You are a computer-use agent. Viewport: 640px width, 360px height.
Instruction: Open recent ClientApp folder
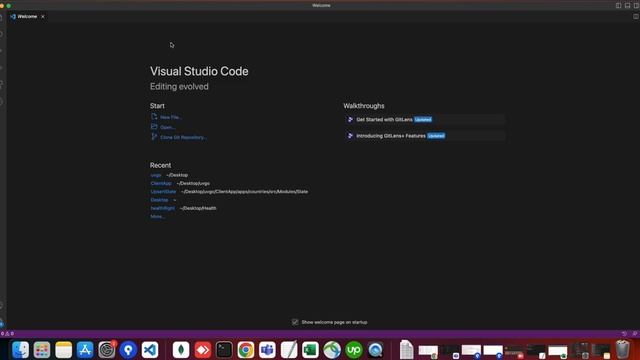(x=161, y=183)
